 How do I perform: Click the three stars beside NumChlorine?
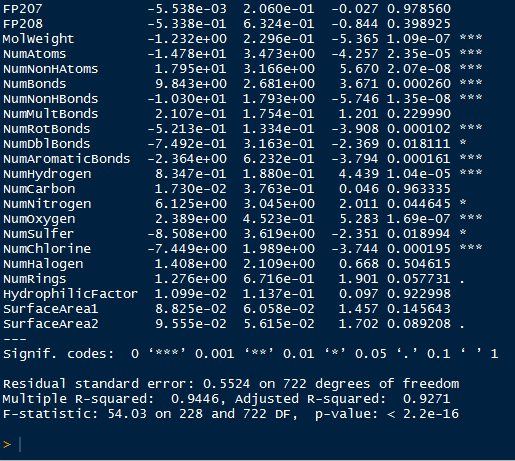click(x=471, y=247)
